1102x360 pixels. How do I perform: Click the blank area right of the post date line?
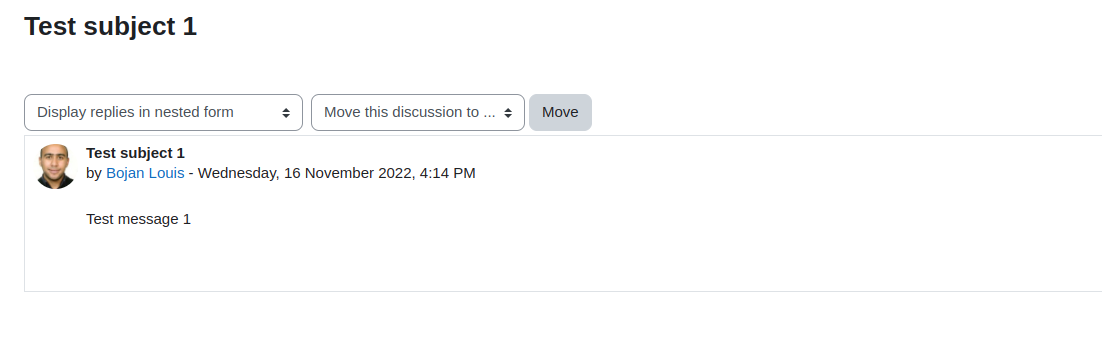tap(787, 173)
